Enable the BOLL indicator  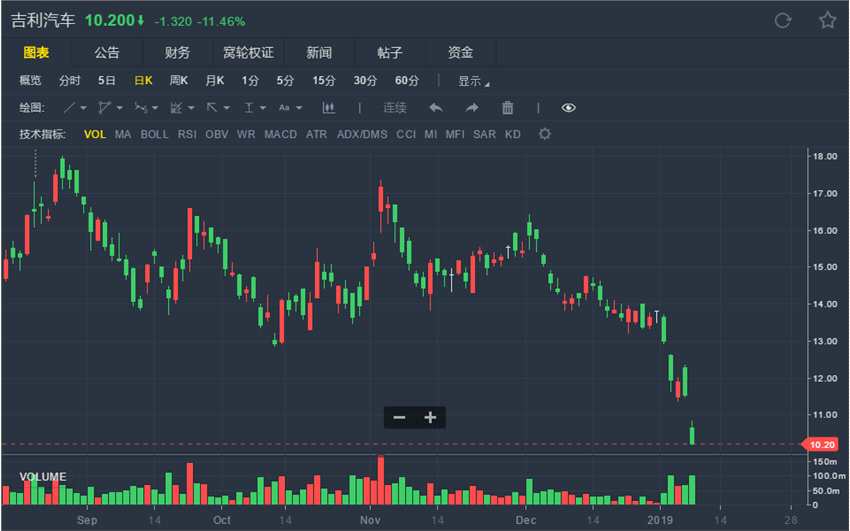click(154, 134)
